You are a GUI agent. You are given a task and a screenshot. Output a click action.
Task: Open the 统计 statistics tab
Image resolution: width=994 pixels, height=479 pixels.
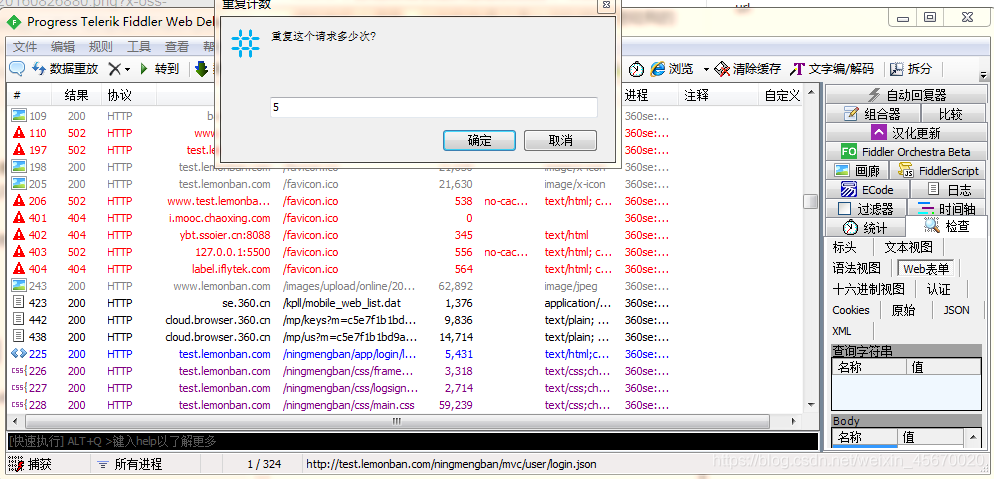(865, 227)
